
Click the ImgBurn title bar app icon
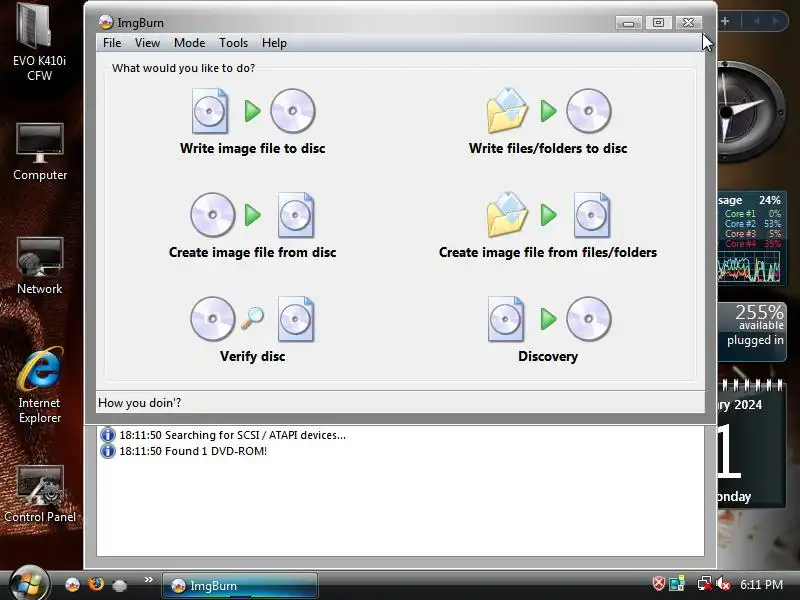(x=106, y=22)
